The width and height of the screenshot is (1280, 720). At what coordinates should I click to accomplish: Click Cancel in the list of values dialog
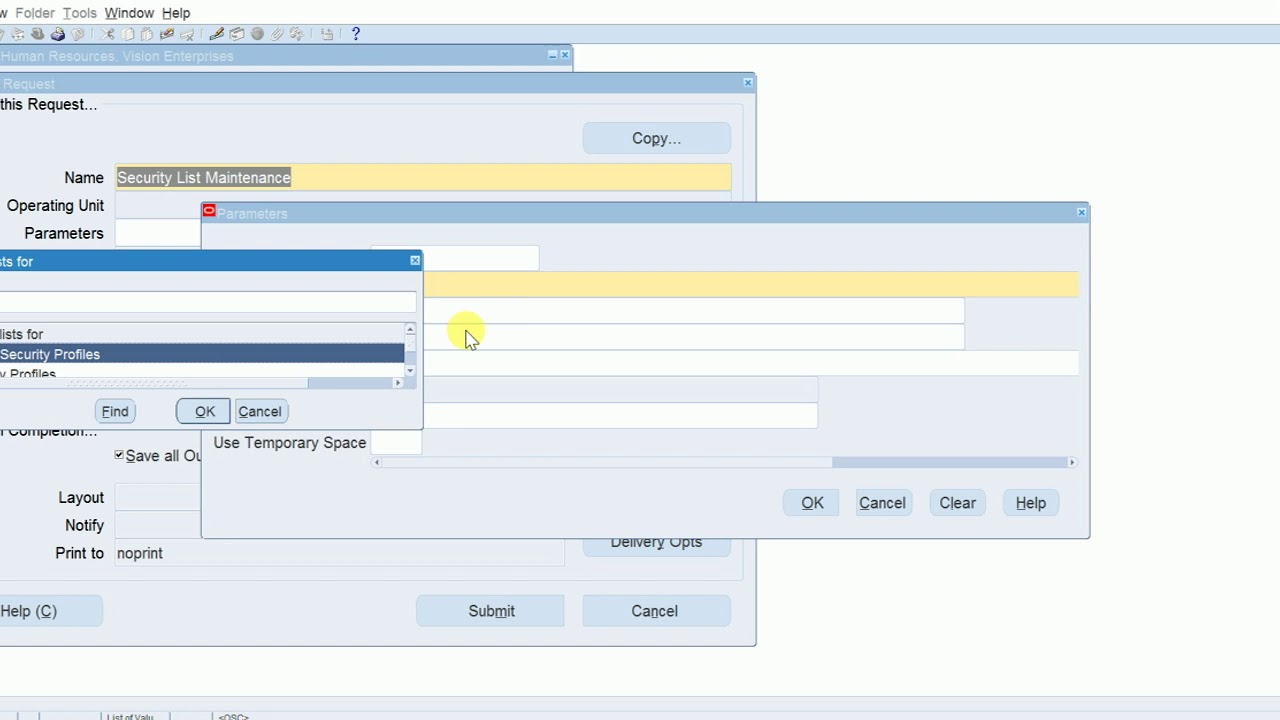point(260,411)
